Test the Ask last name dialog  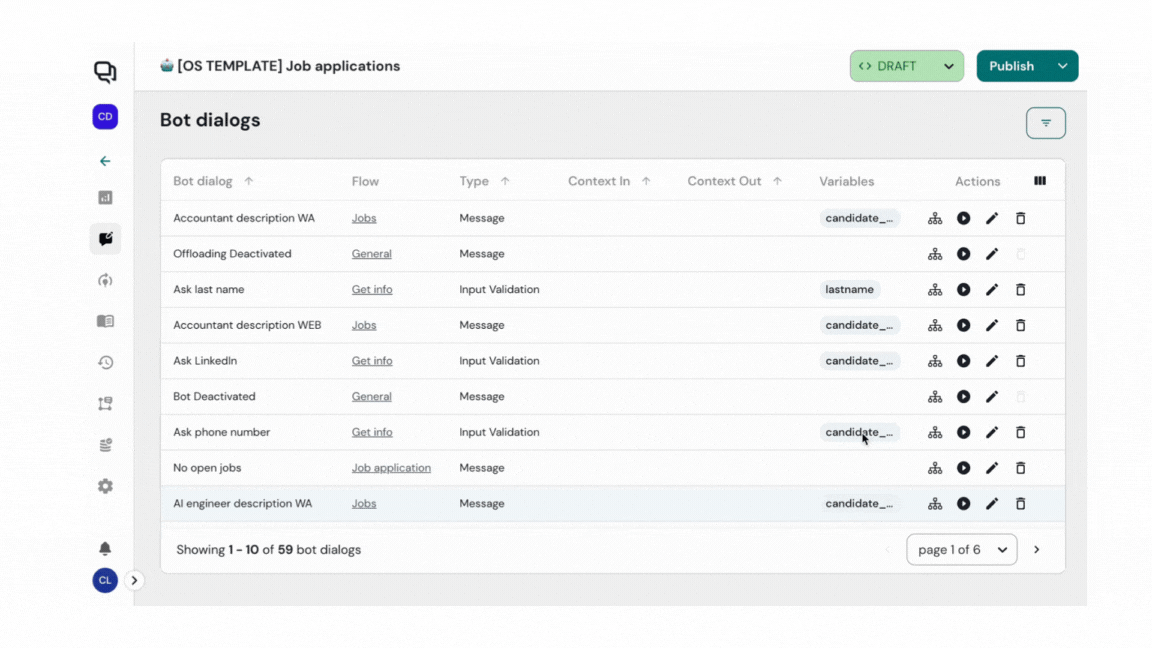coord(963,290)
